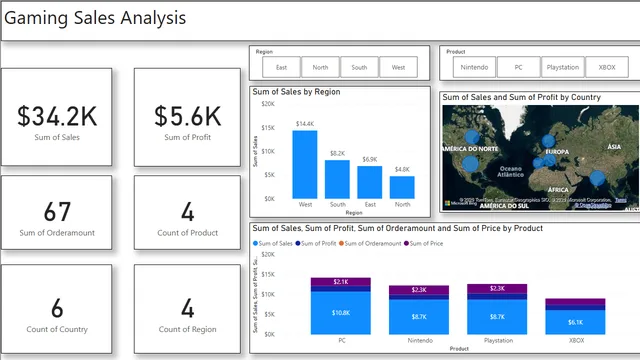Select the Nintendo product slicer
Image resolution: width=640 pixels, height=360 pixels.
point(474,67)
